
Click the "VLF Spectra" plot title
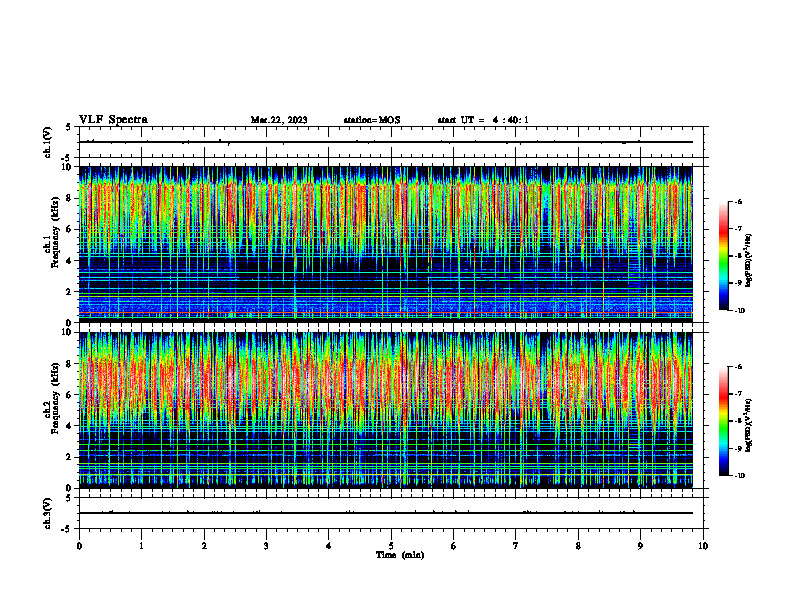coord(113,120)
